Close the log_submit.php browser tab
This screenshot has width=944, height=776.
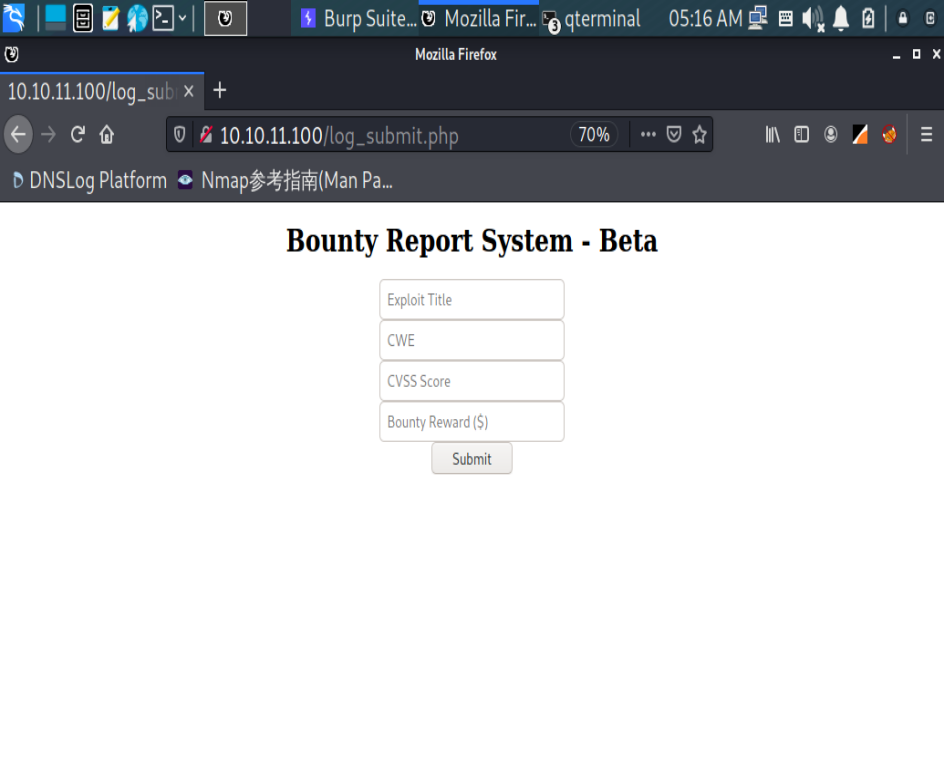click(188, 92)
